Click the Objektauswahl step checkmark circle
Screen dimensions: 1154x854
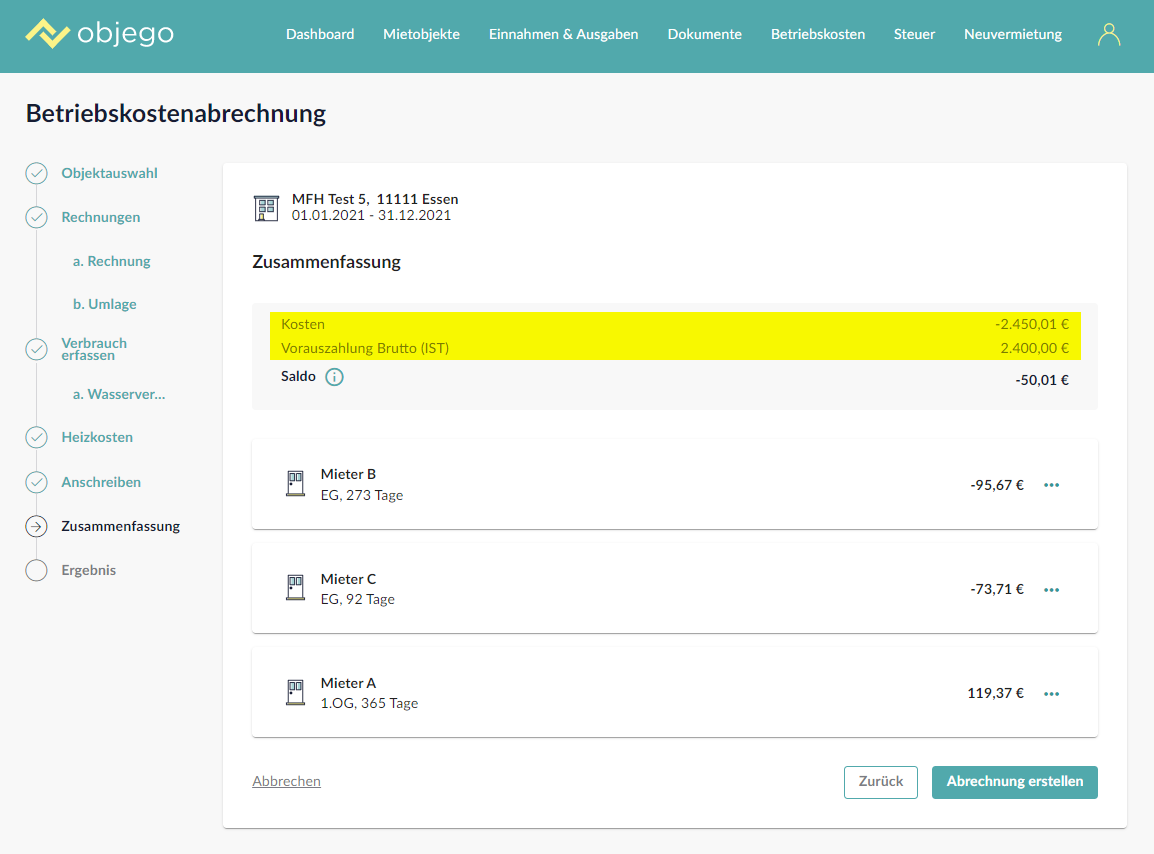(x=36, y=173)
